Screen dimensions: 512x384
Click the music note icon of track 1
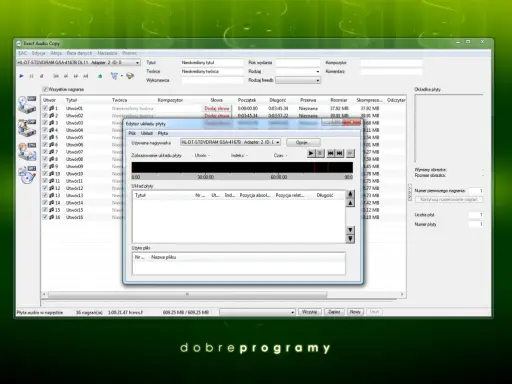pyautogui.click(x=52, y=108)
